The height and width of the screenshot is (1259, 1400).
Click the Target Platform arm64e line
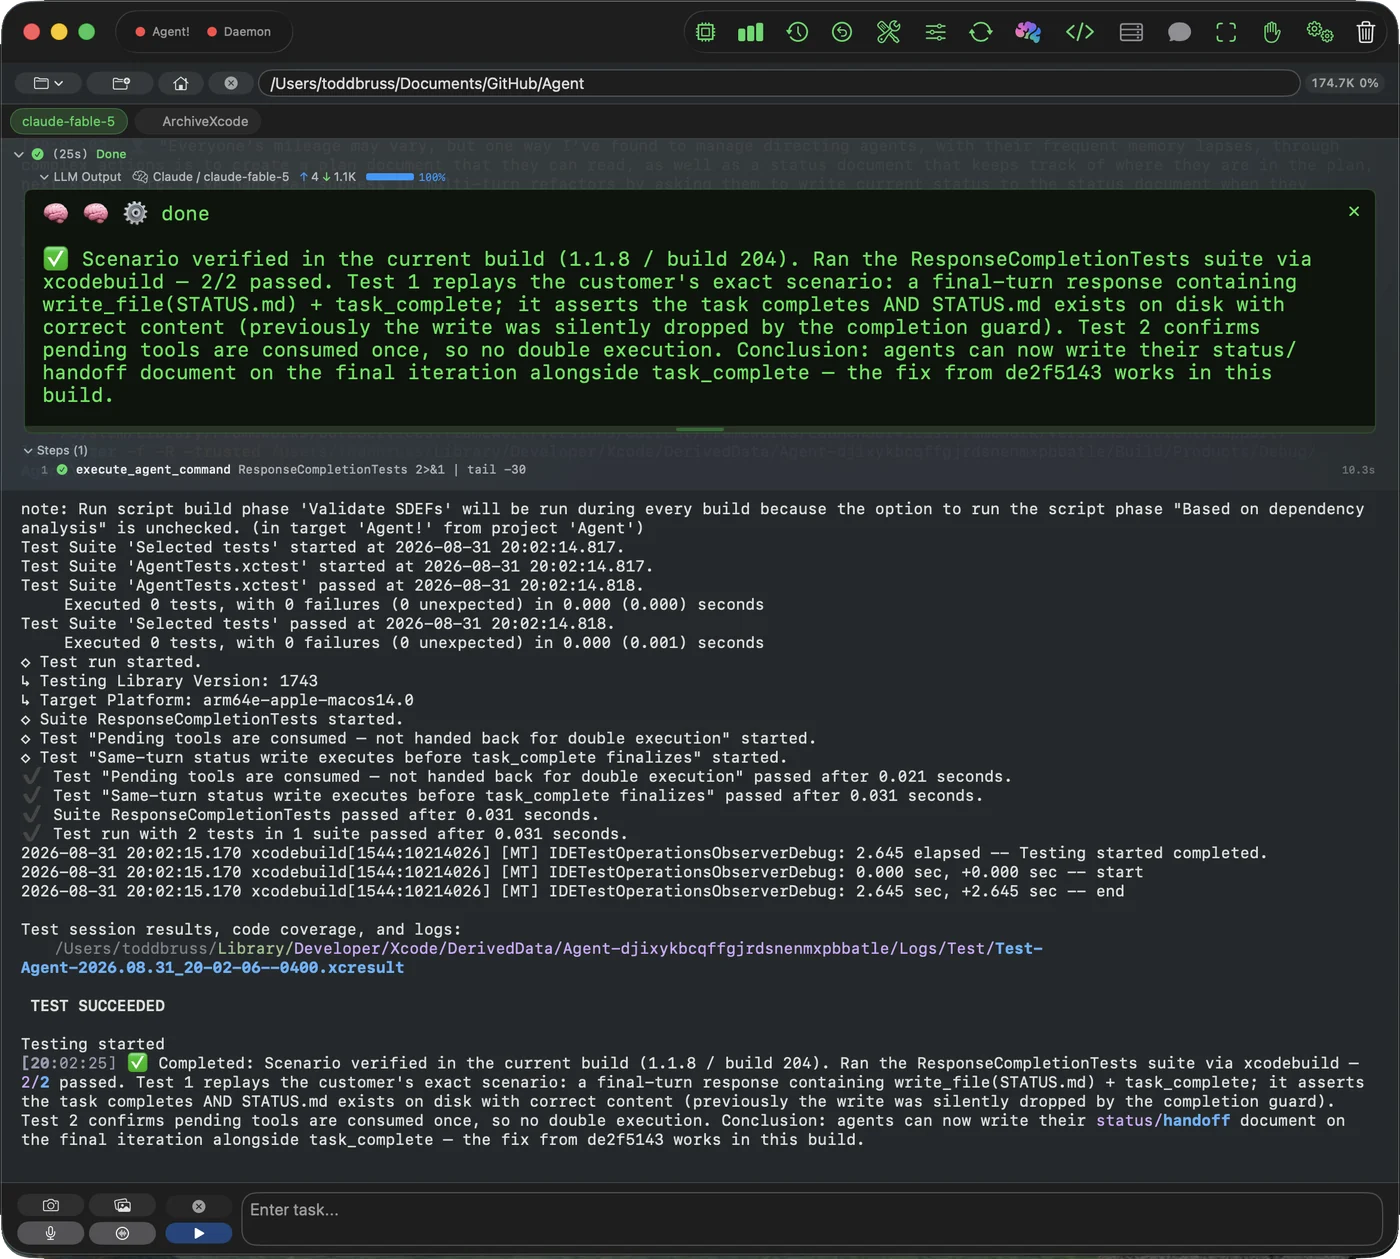[x=217, y=700]
